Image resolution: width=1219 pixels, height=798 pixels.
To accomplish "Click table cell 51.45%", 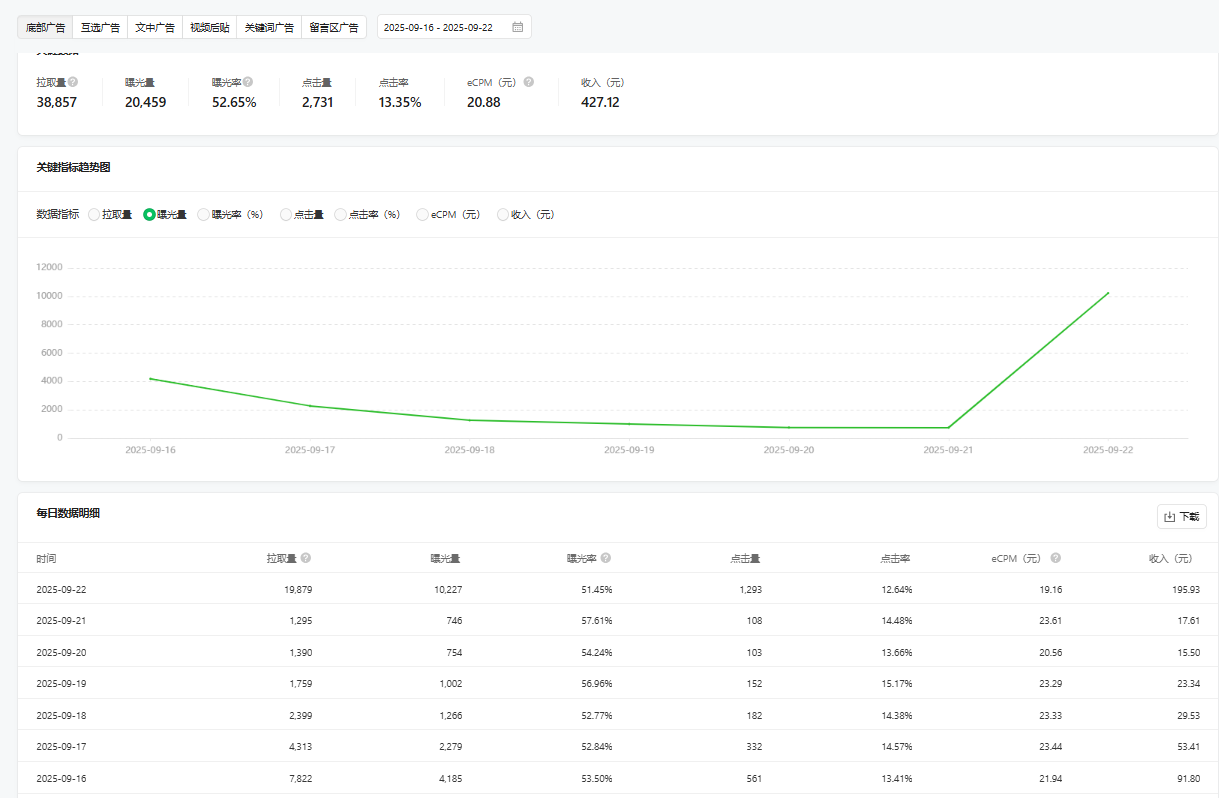I will pyautogui.click(x=597, y=590).
